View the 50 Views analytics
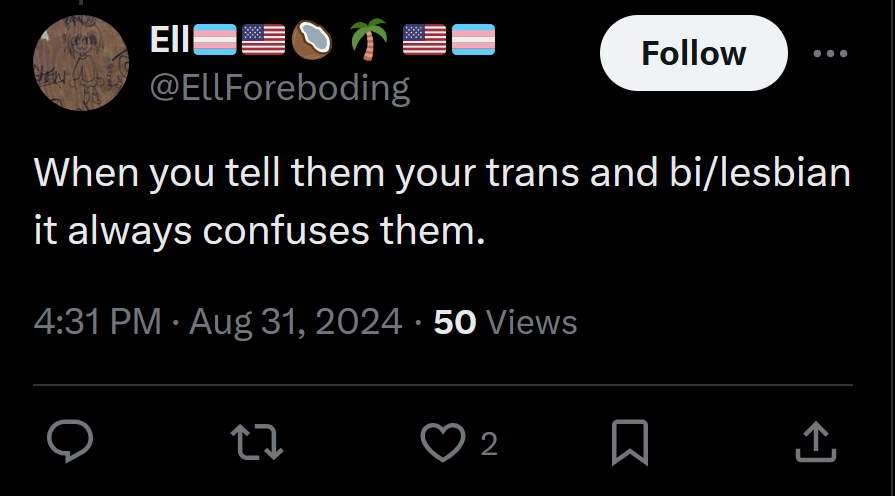The image size is (895, 496). coord(505,322)
